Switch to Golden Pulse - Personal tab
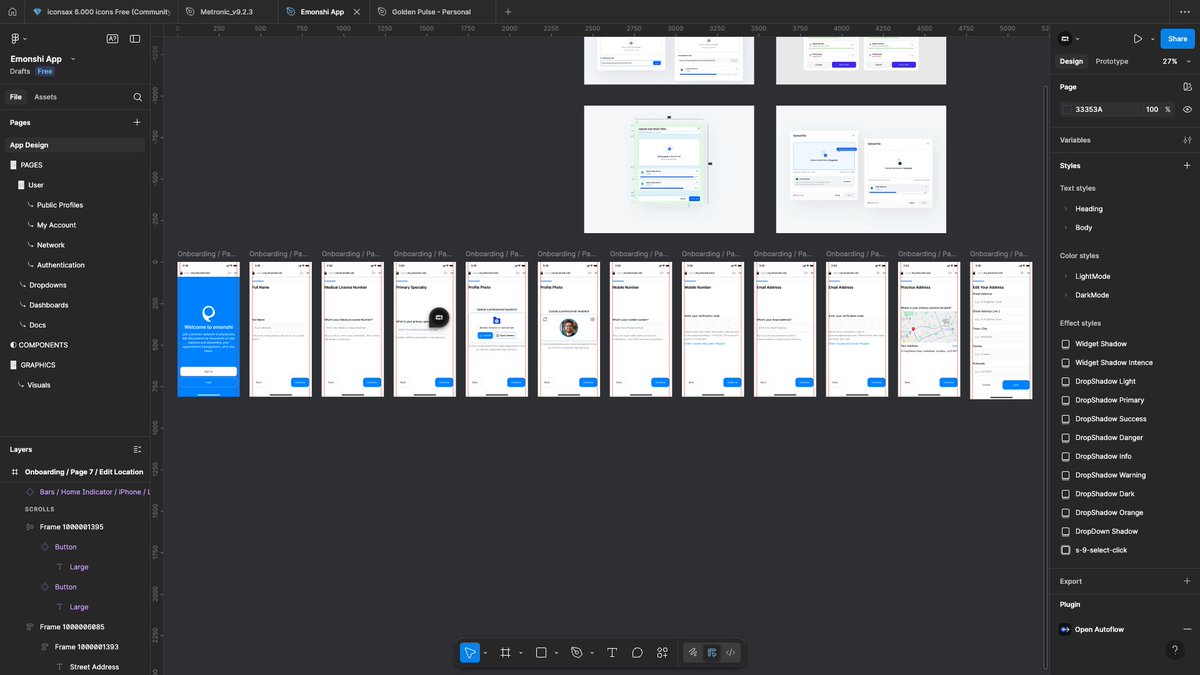This screenshot has height=675, width=1200. 431,12
